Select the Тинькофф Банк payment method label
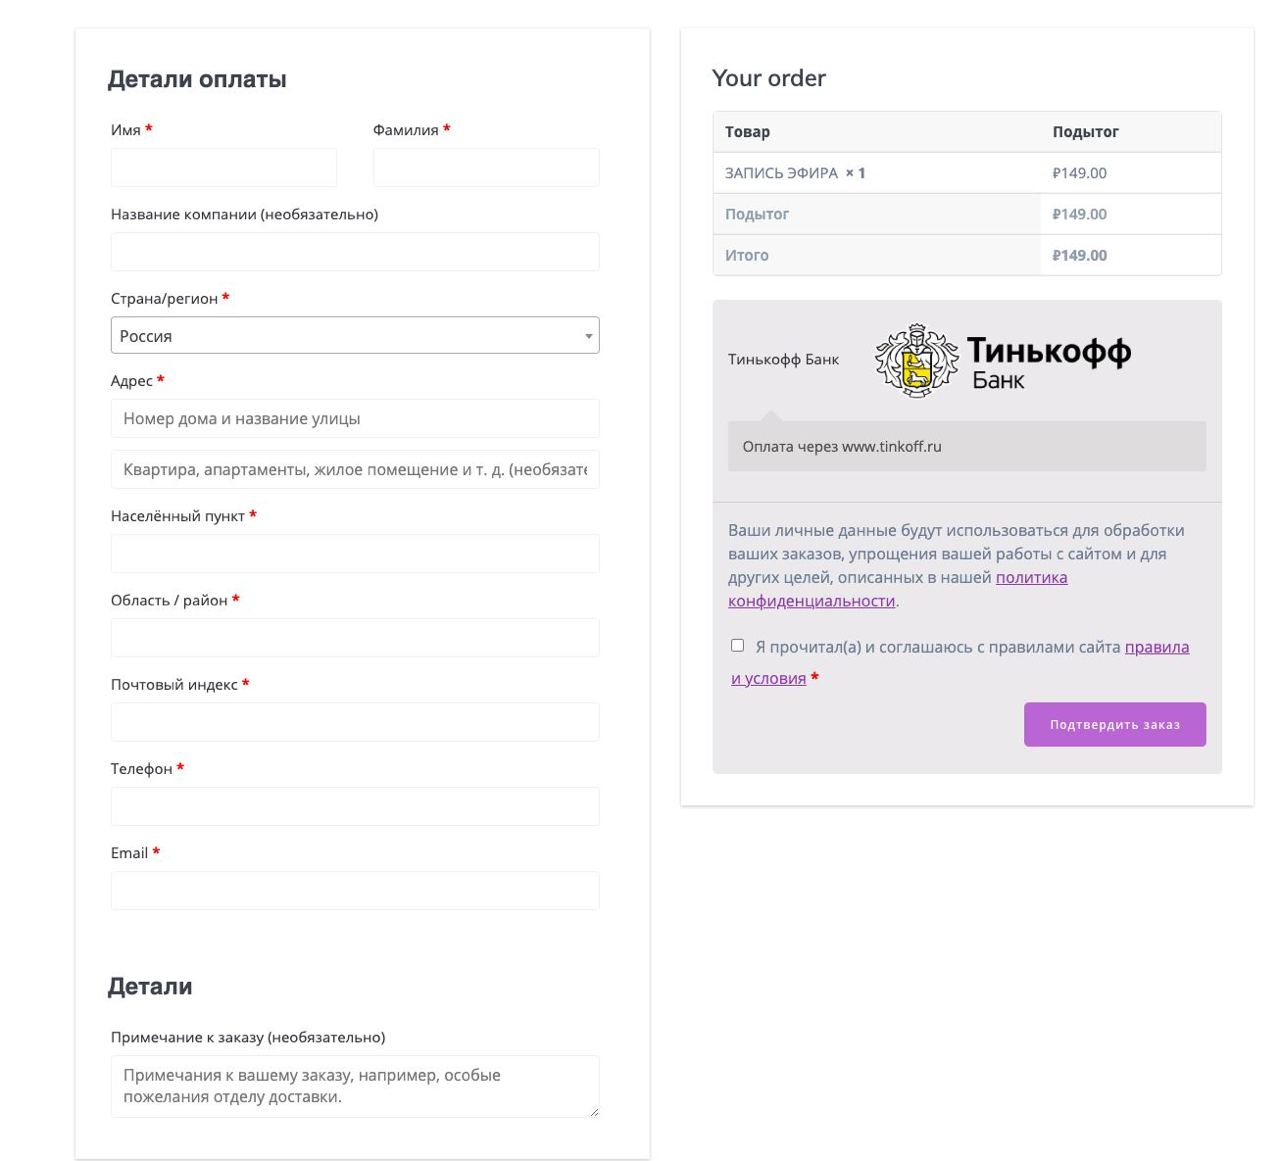Screen dimensions: 1280x1161 (x=783, y=360)
